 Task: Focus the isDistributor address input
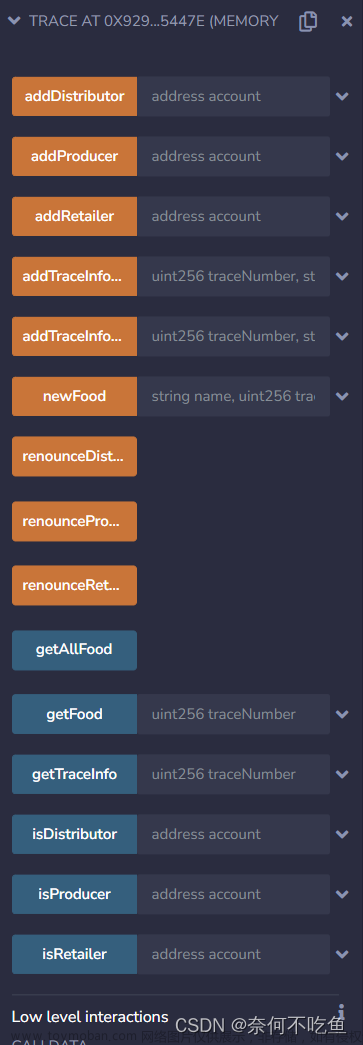click(x=233, y=834)
